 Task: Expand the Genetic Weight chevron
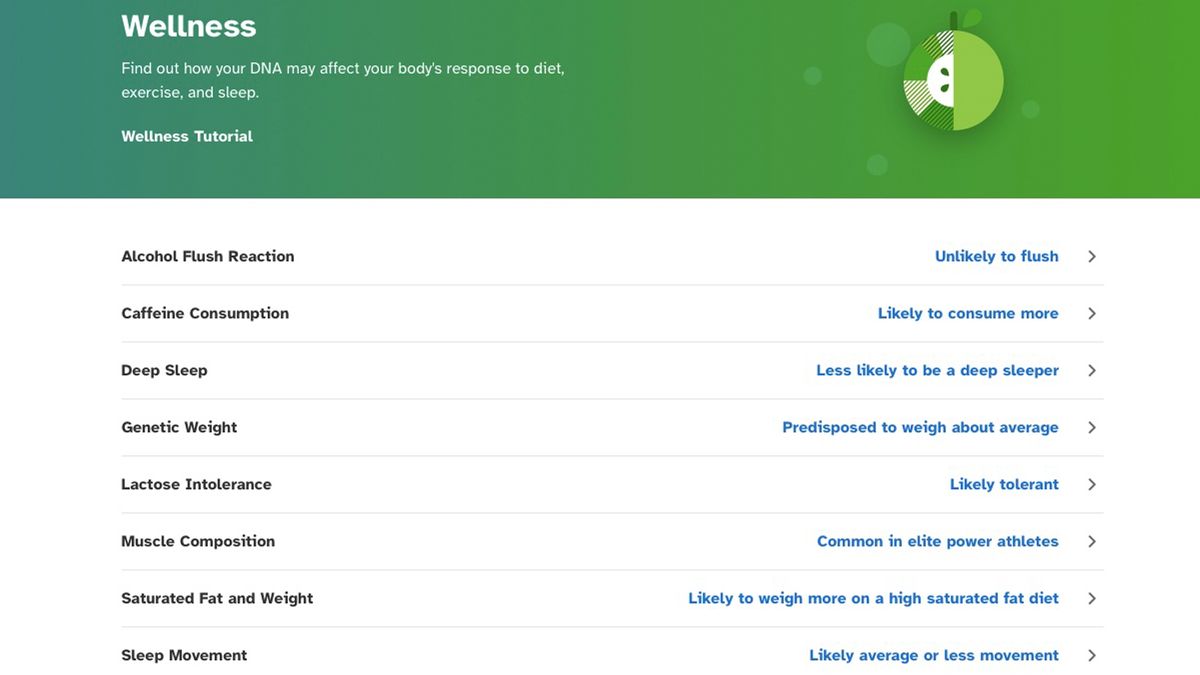tap(1091, 427)
